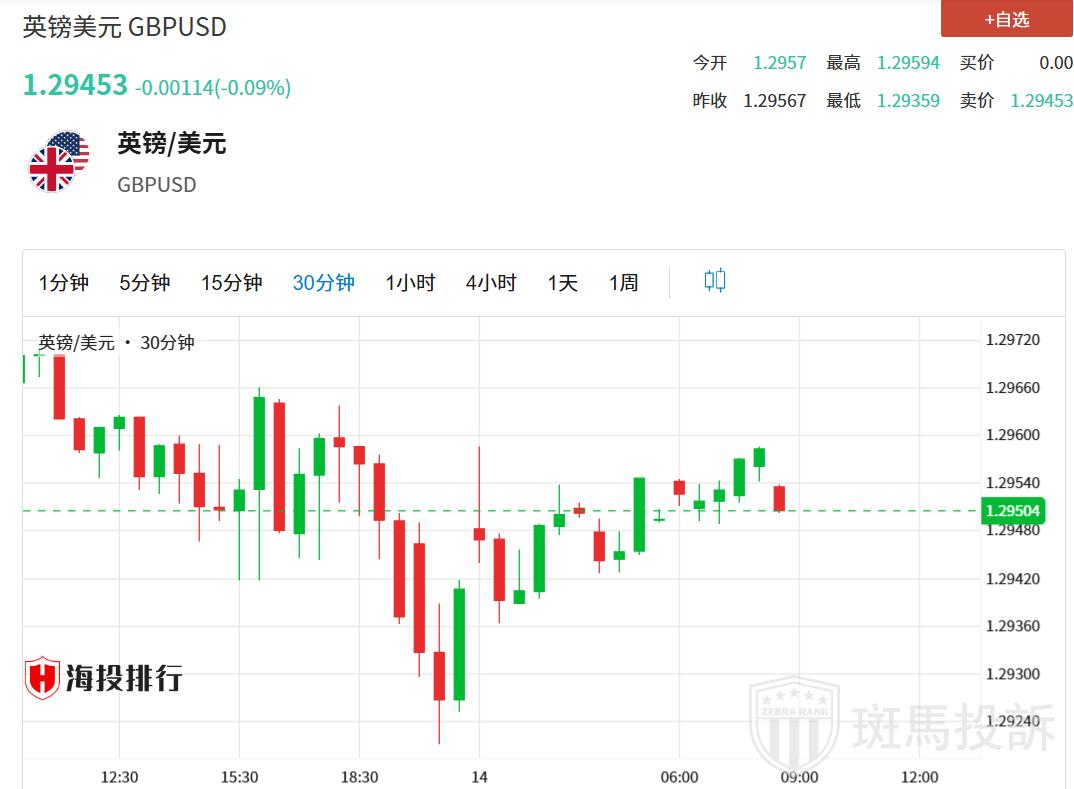Screen dimensions: 1074x789
Task: Show the 1天 daily chart
Action: (x=563, y=283)
